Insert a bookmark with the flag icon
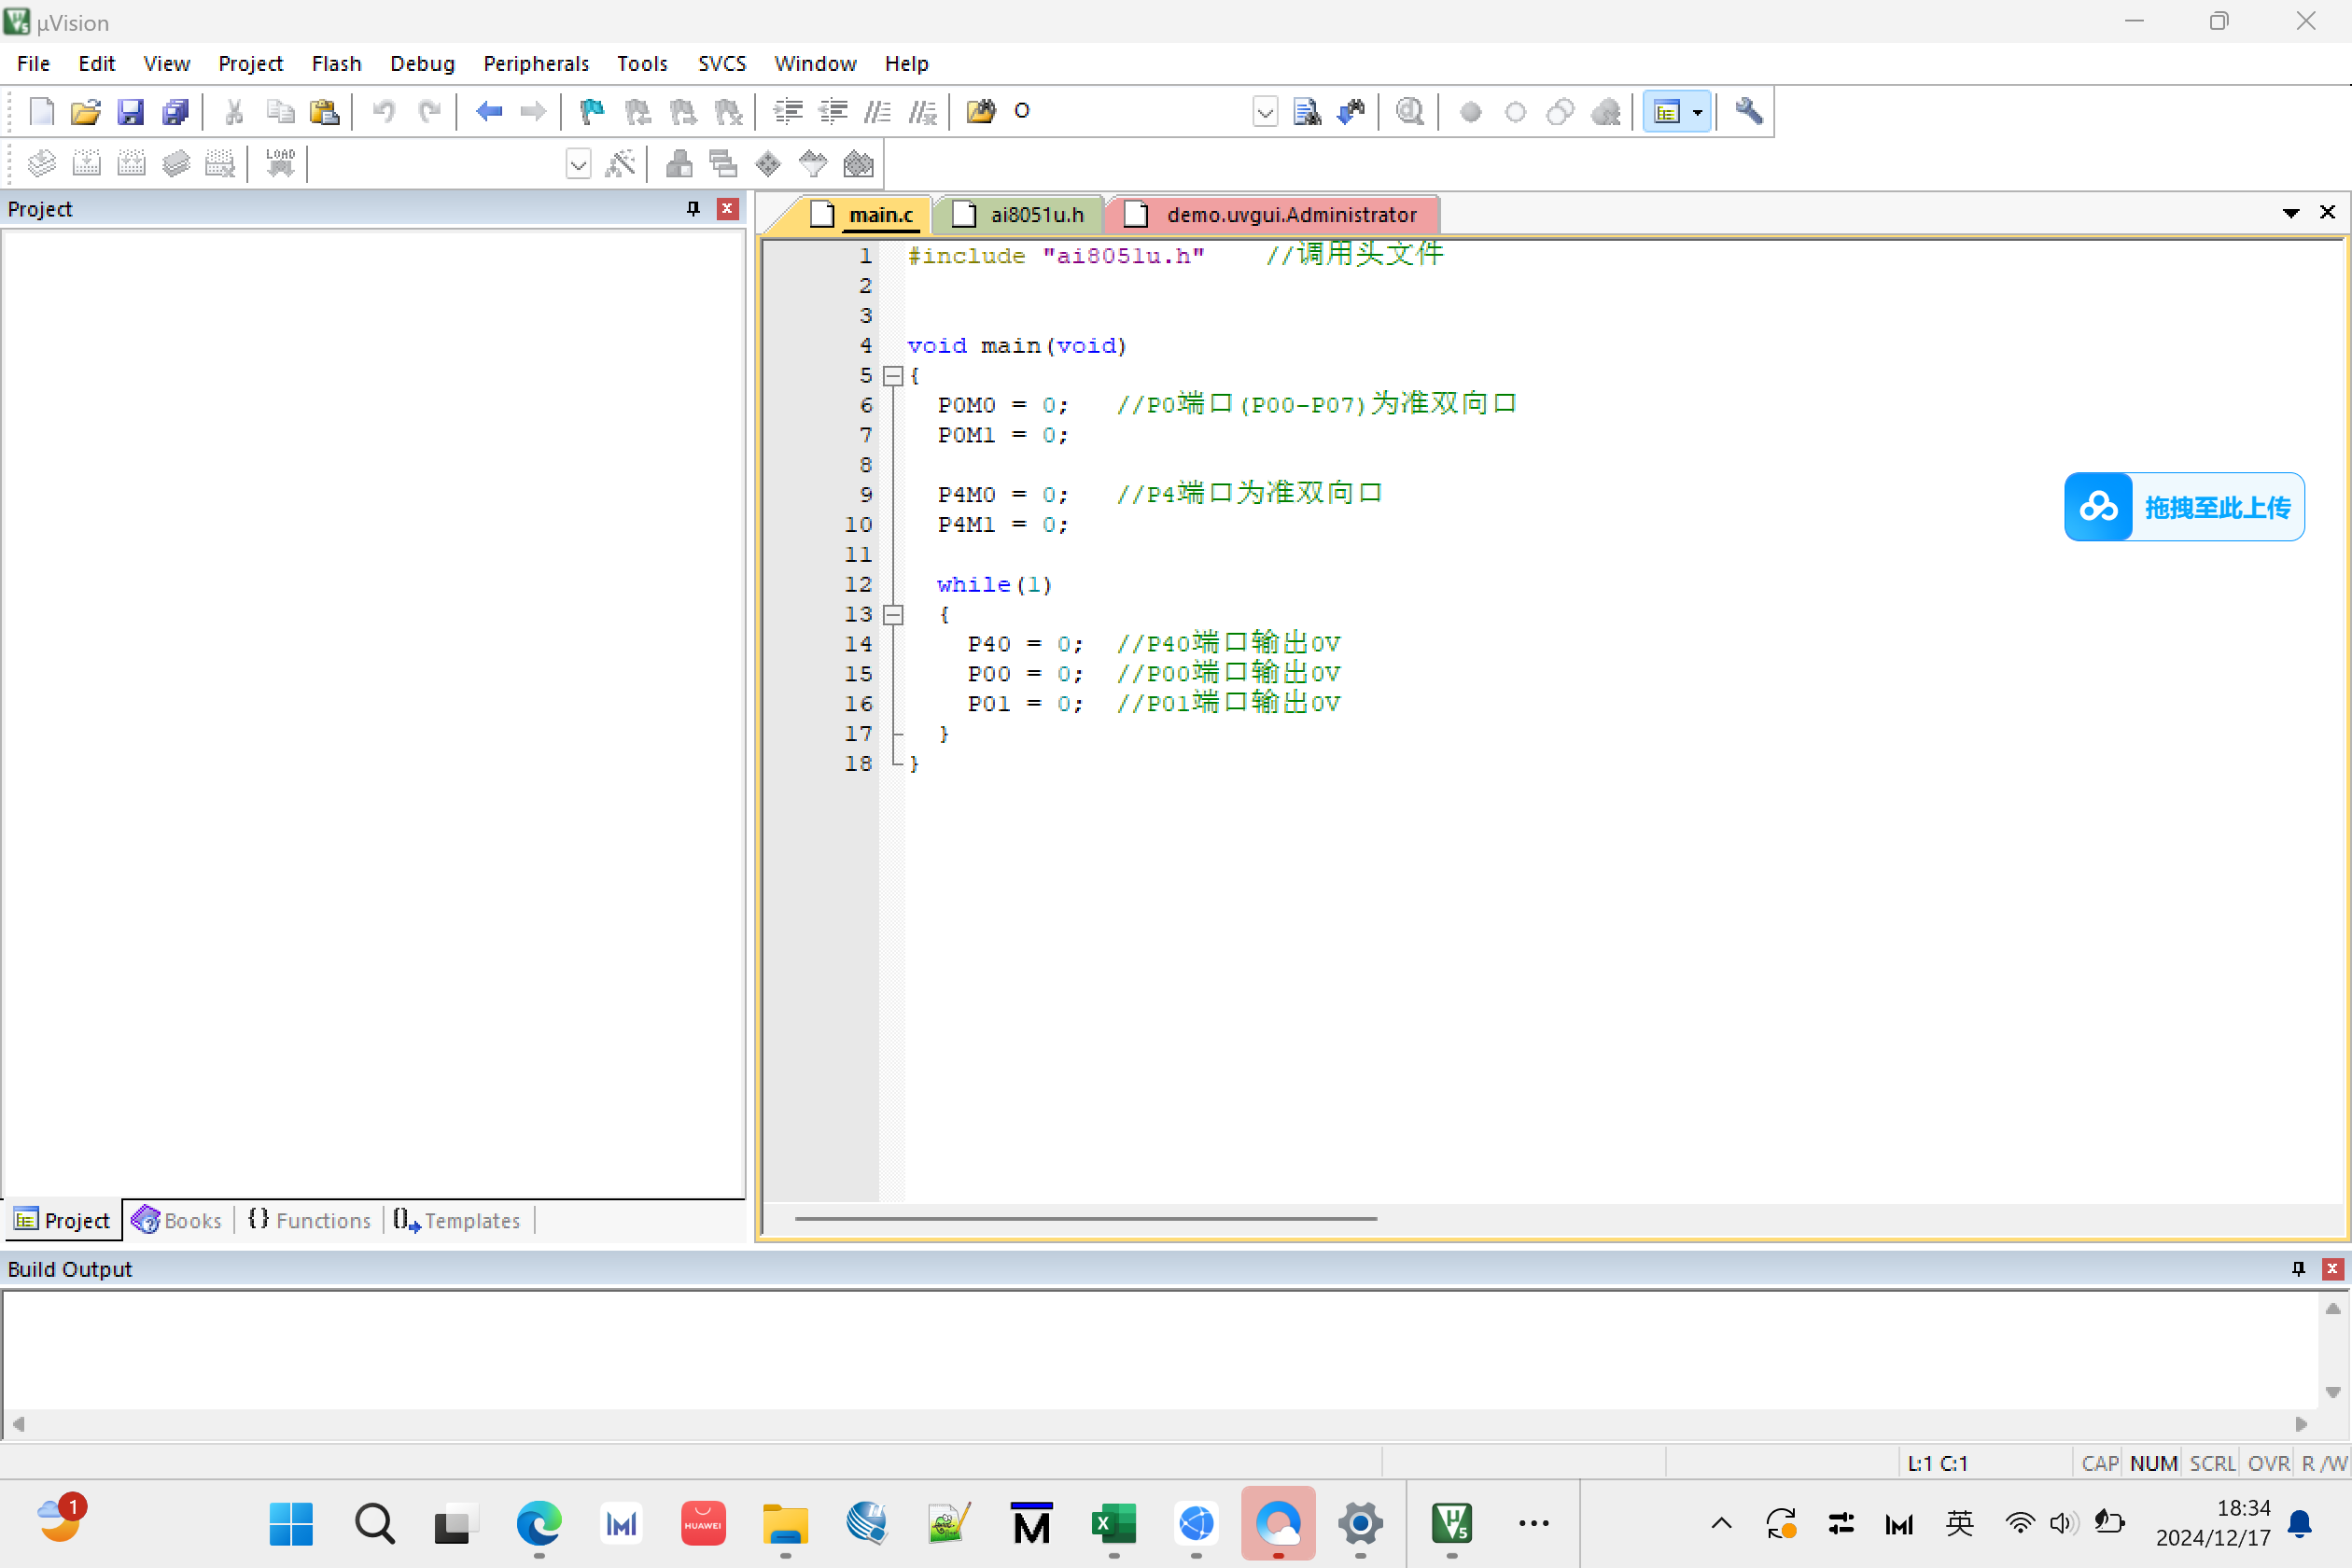Screen dimensions: 2352x1568 coord(592,111)
